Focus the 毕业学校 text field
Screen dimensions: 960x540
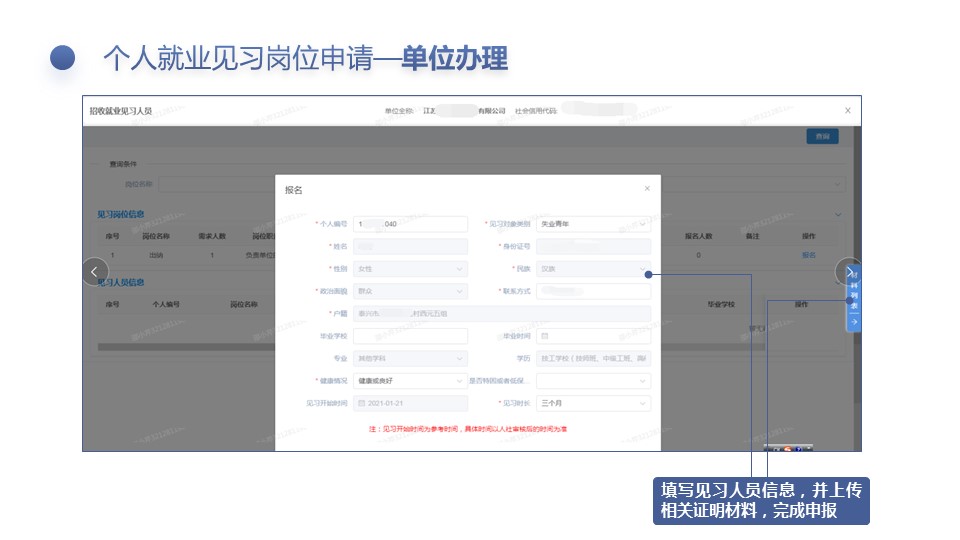click(x=410, y=336)
